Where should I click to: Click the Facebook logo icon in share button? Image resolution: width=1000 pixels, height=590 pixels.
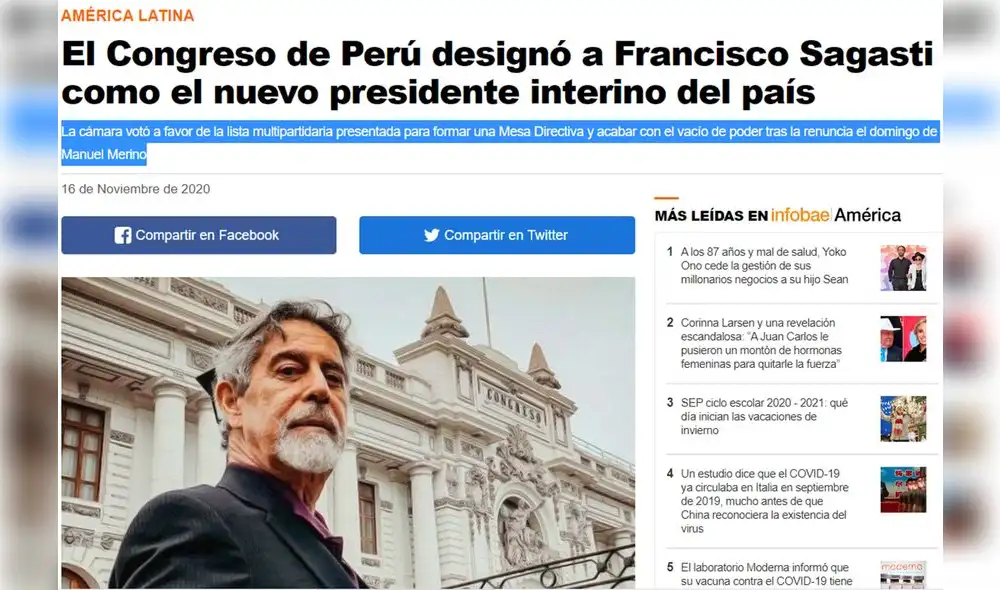[x=123, y=235]
